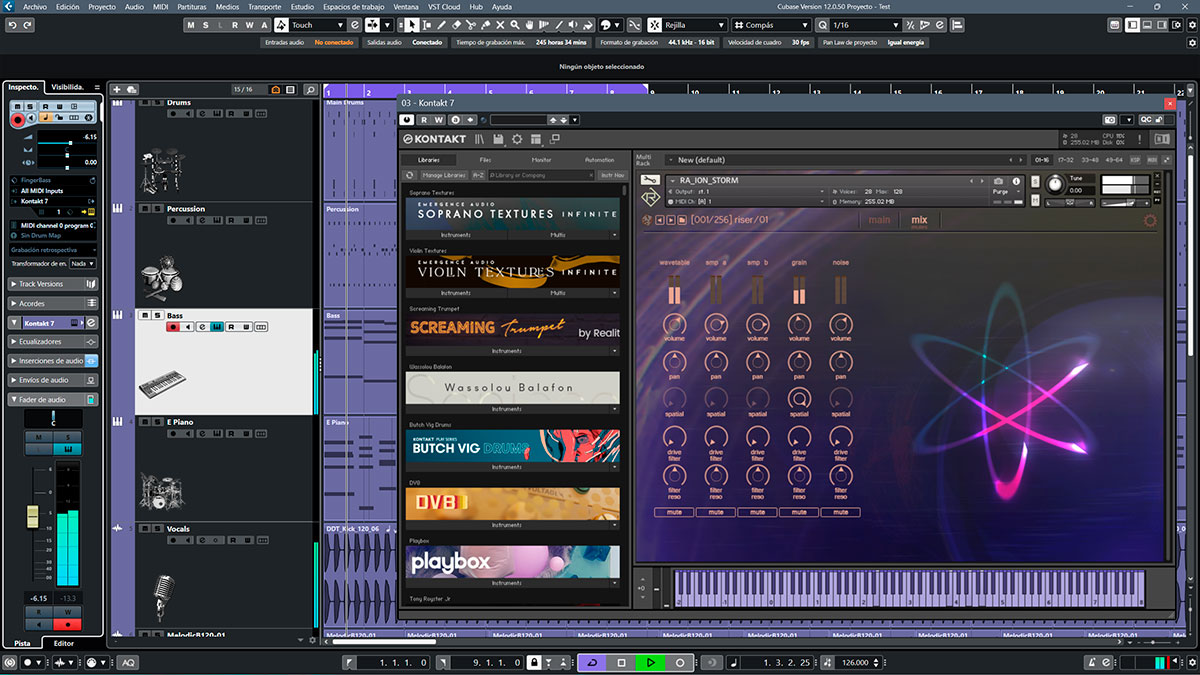
Task: Click the instrument info icon
Action: click(1016, 181)
